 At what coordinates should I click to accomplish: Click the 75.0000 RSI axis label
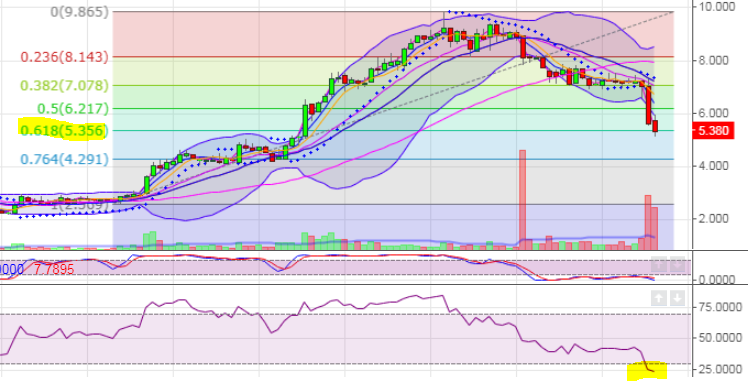click(x=714, y=307)
